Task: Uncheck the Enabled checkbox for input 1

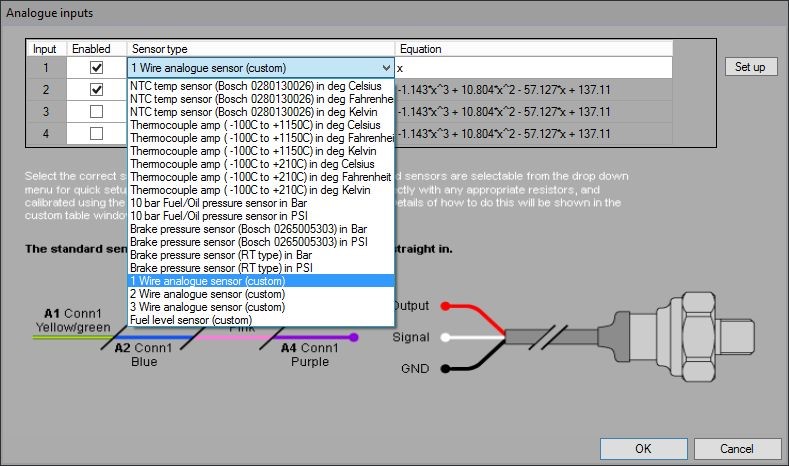Action: coord(97,68)
